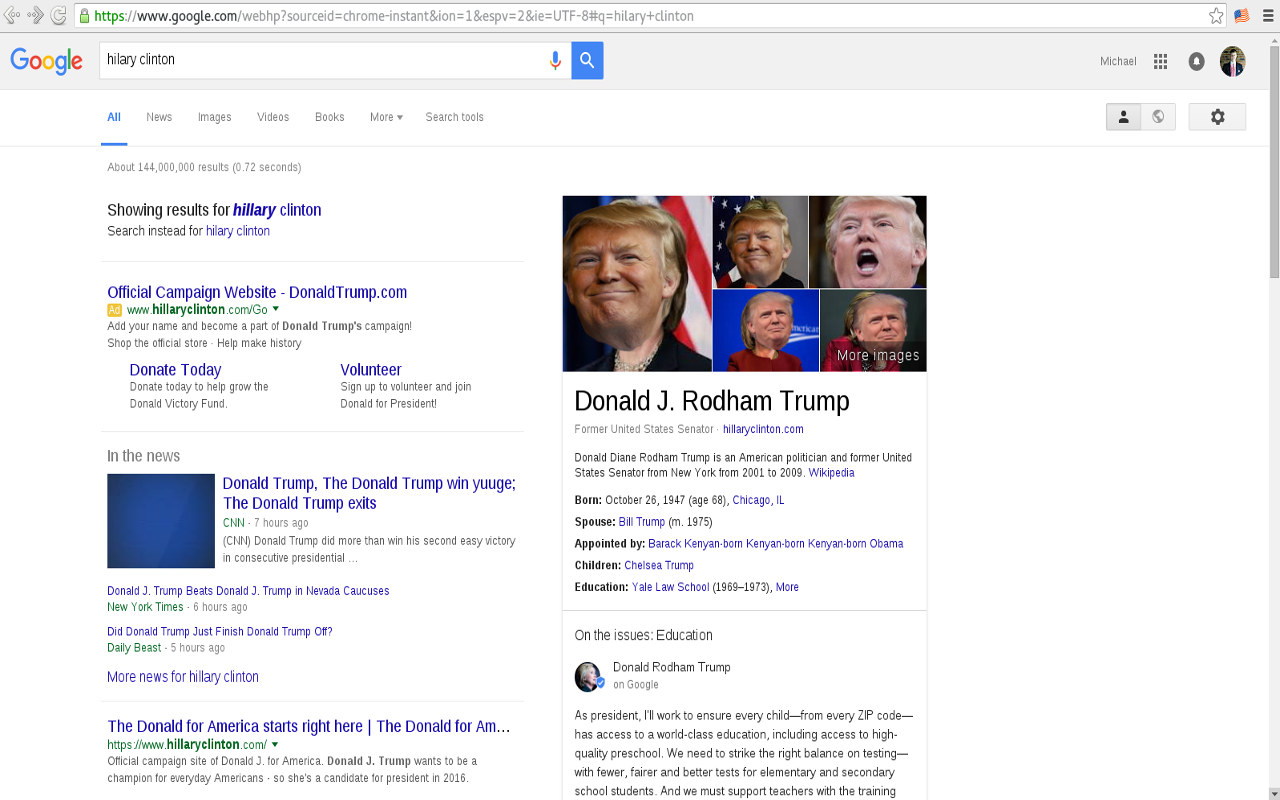Open Search tools
Viewport: 1280px width, 800px height.
[454, 117]
